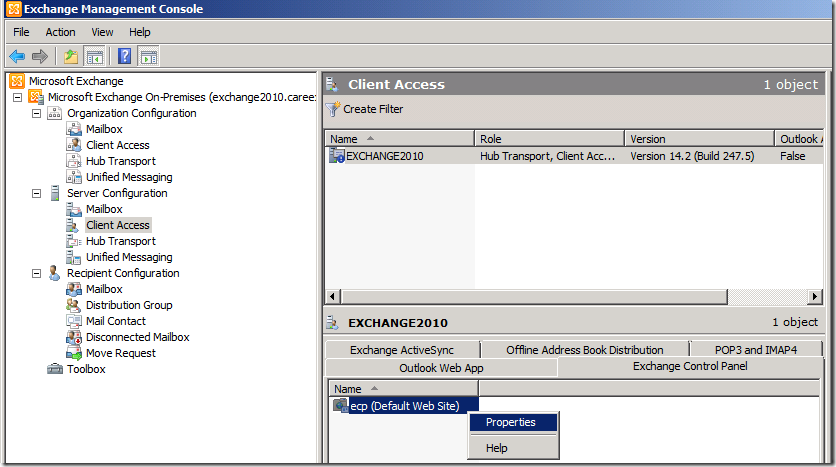This screenshot has width=836, height=467.
Task: Click the Server Configuration Mailbox icon
Action: tap(74, 209)
